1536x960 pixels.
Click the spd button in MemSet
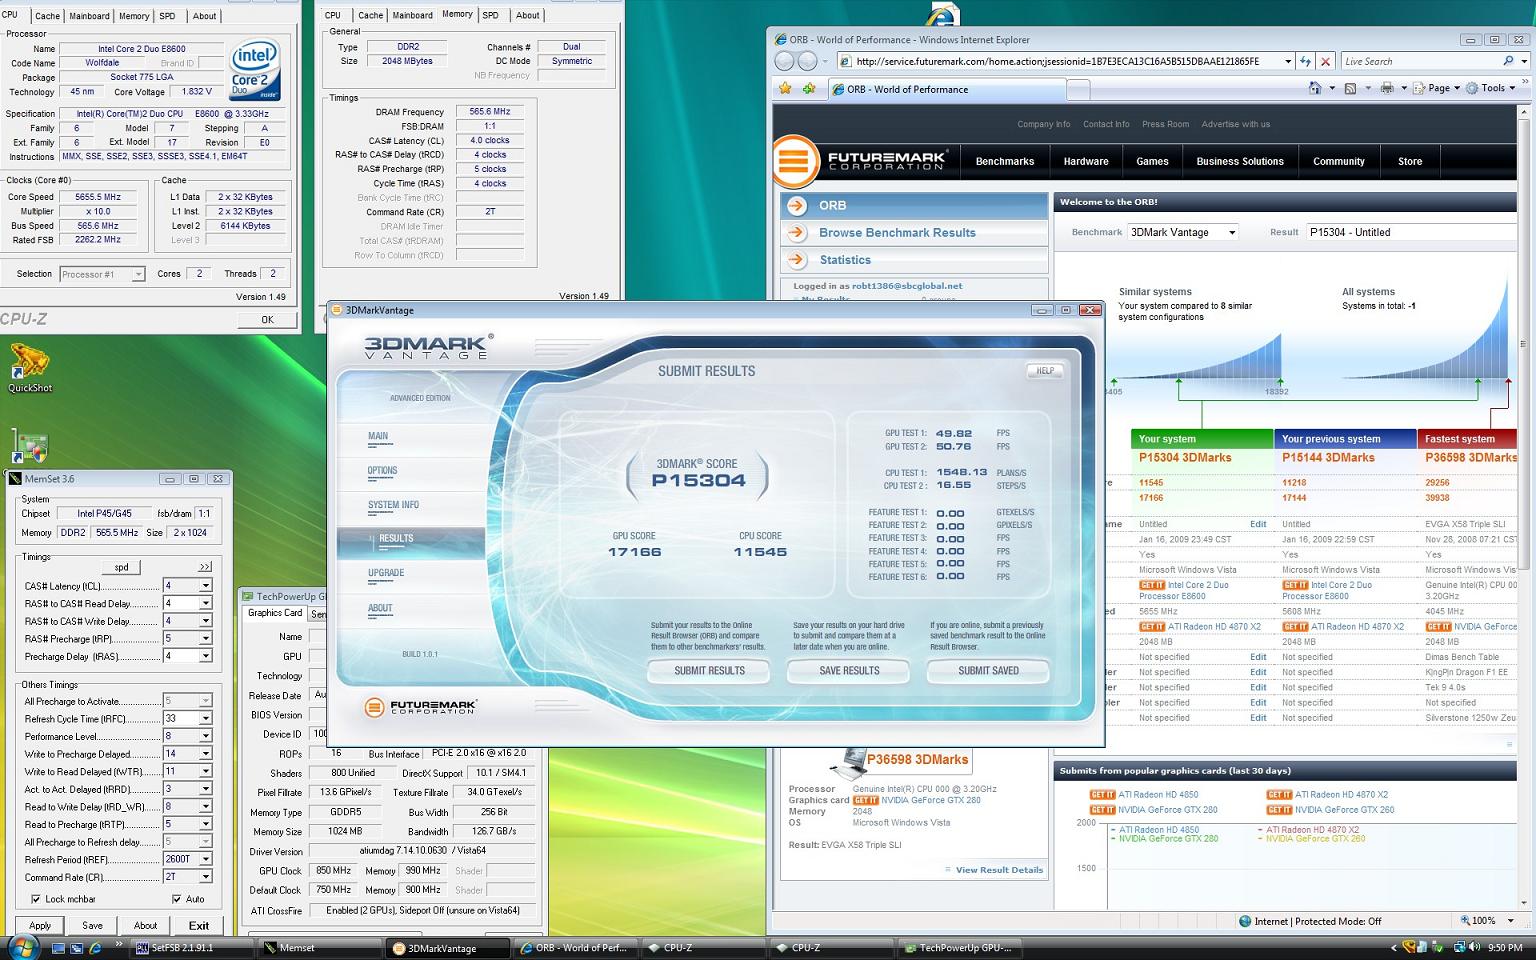pyautogui.click(x=121, y=567)
